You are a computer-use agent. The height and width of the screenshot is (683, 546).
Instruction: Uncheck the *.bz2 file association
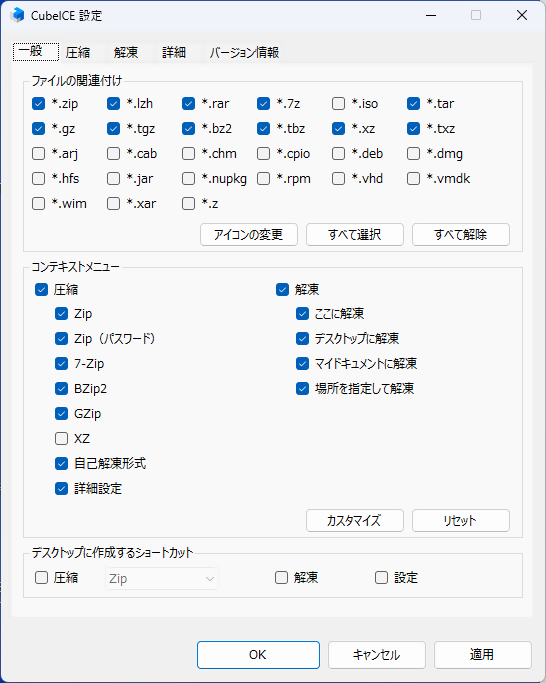(x=188, y=128)
